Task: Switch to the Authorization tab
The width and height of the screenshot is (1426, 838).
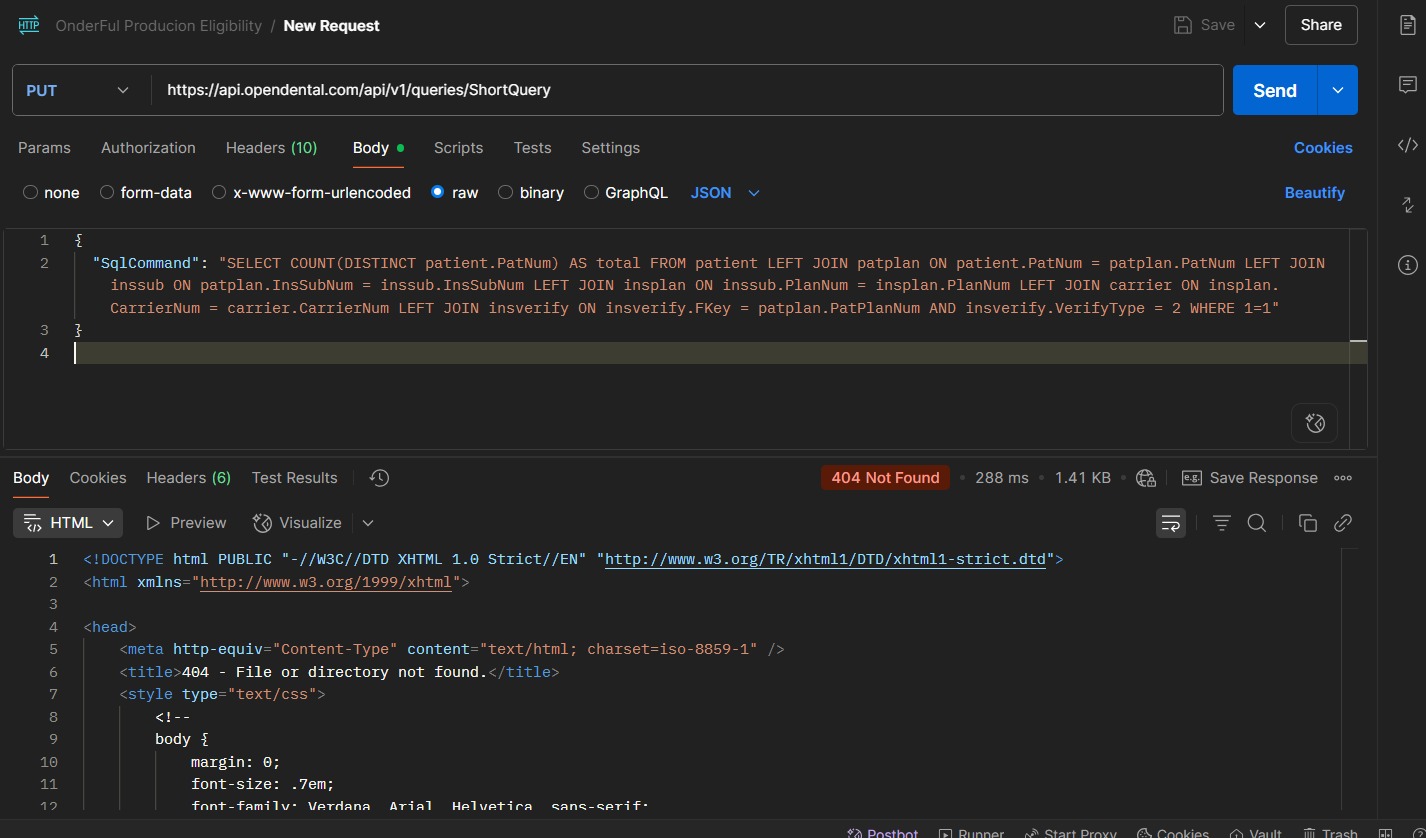Action: pos(148,147)
